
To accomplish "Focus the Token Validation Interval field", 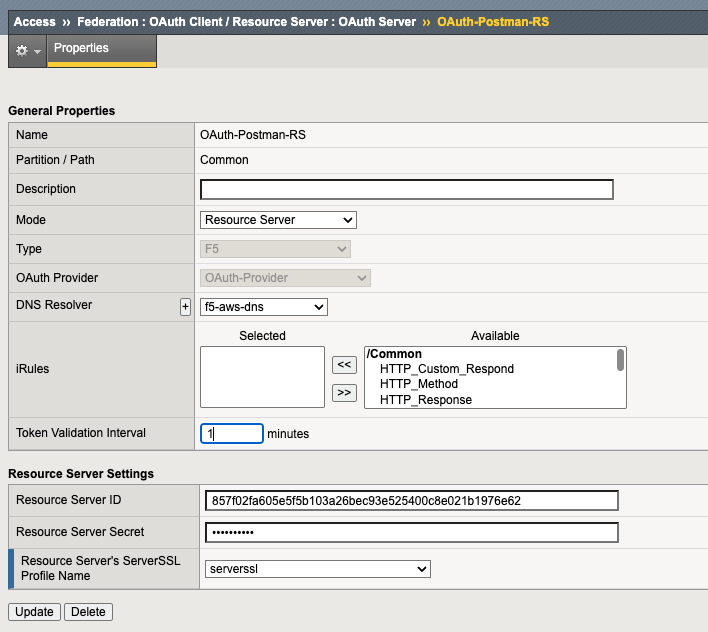I will [x=232, y=434].
